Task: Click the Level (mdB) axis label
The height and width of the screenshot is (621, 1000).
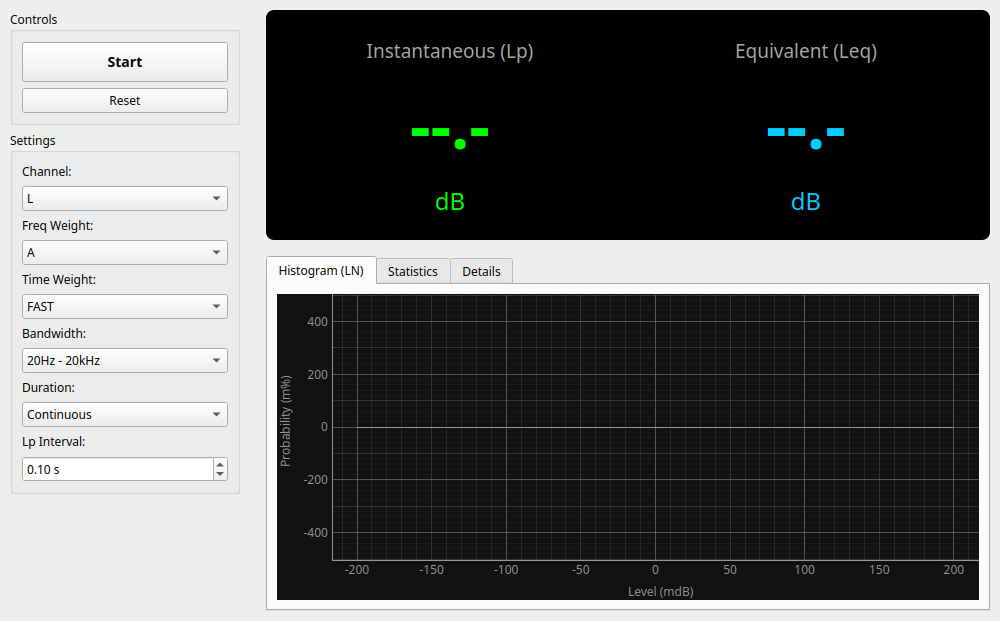Action: coord(660,591)
